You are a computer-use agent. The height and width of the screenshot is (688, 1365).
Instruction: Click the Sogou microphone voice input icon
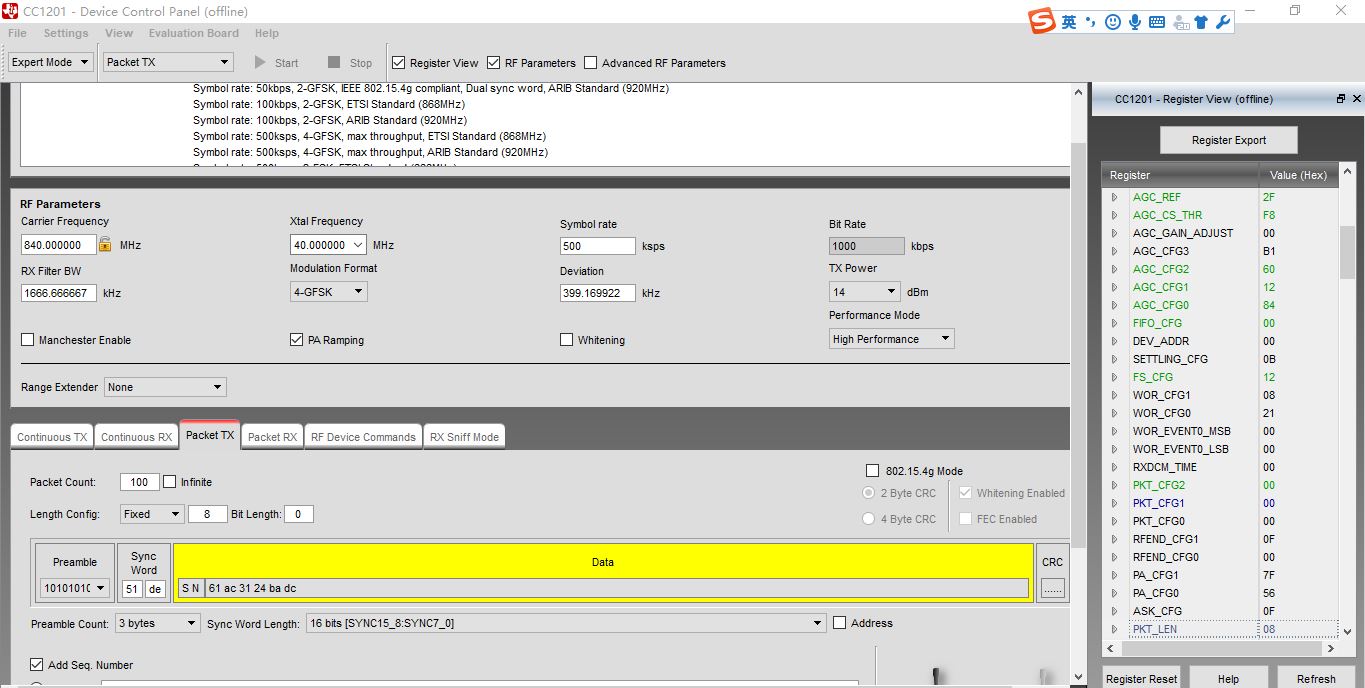point(1135,21)
